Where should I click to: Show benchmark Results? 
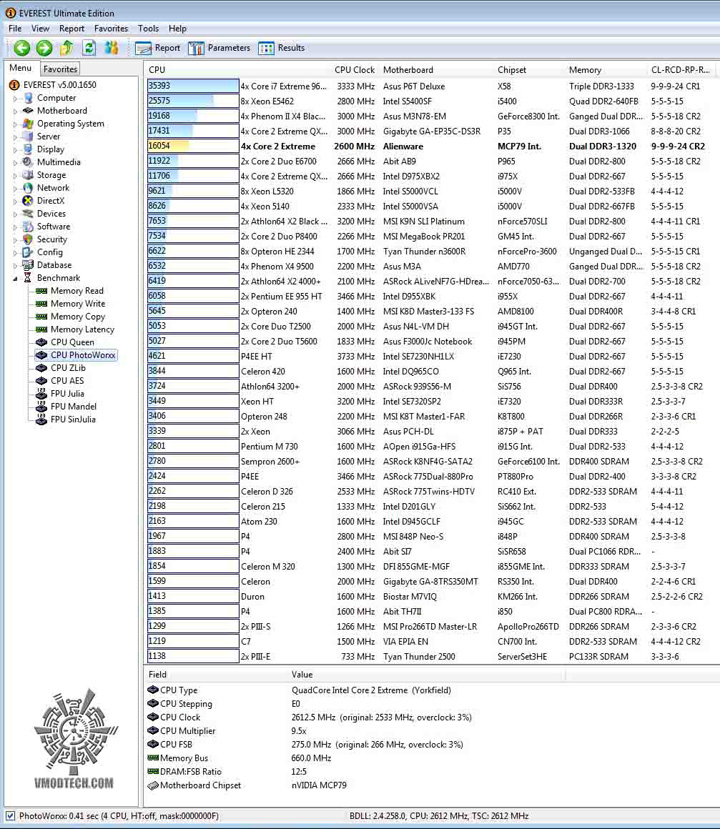(x=281, y=48)
